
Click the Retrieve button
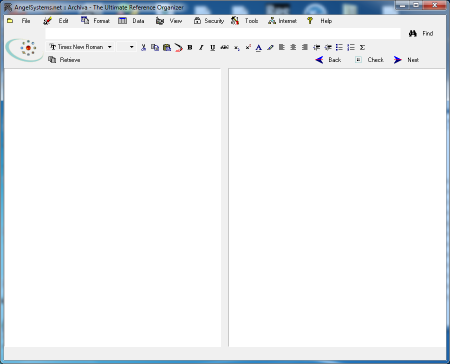(x=70, y=60)
